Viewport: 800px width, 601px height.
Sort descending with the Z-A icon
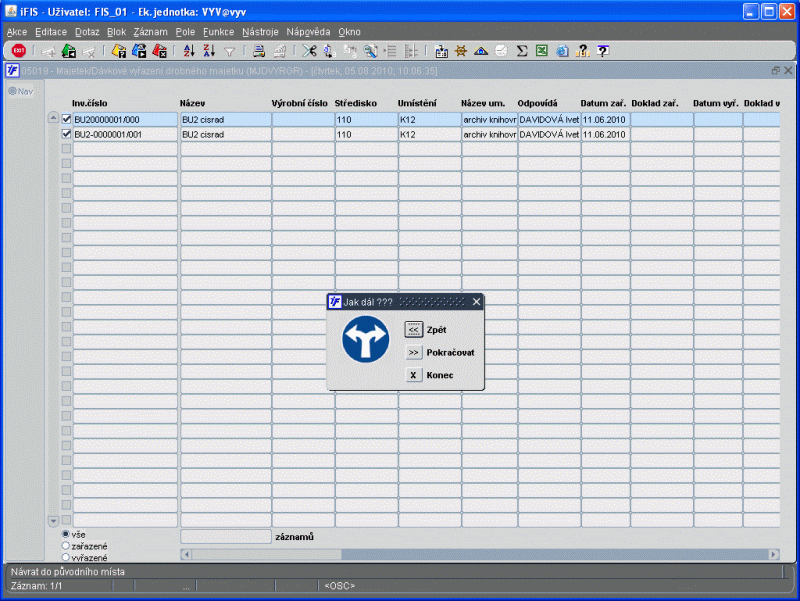[x=209, y=51]
